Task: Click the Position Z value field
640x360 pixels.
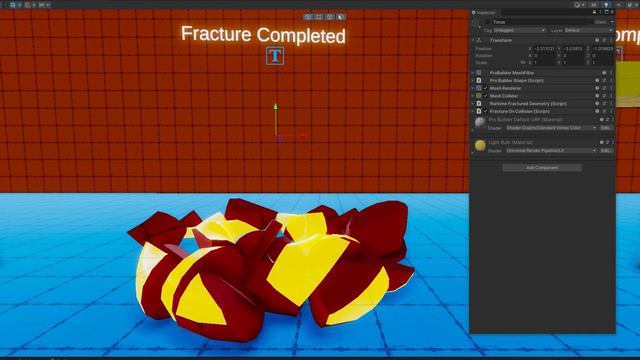Action: (603, 49)
